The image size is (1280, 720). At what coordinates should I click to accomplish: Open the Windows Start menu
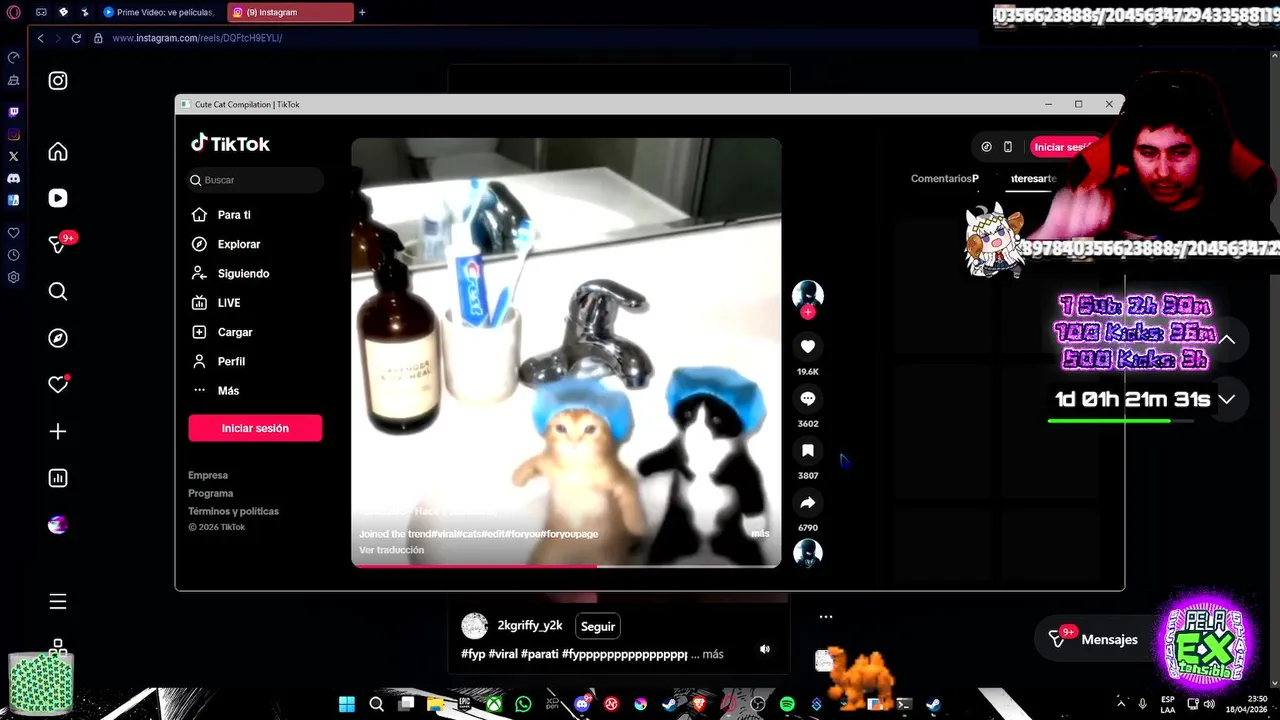347,704
